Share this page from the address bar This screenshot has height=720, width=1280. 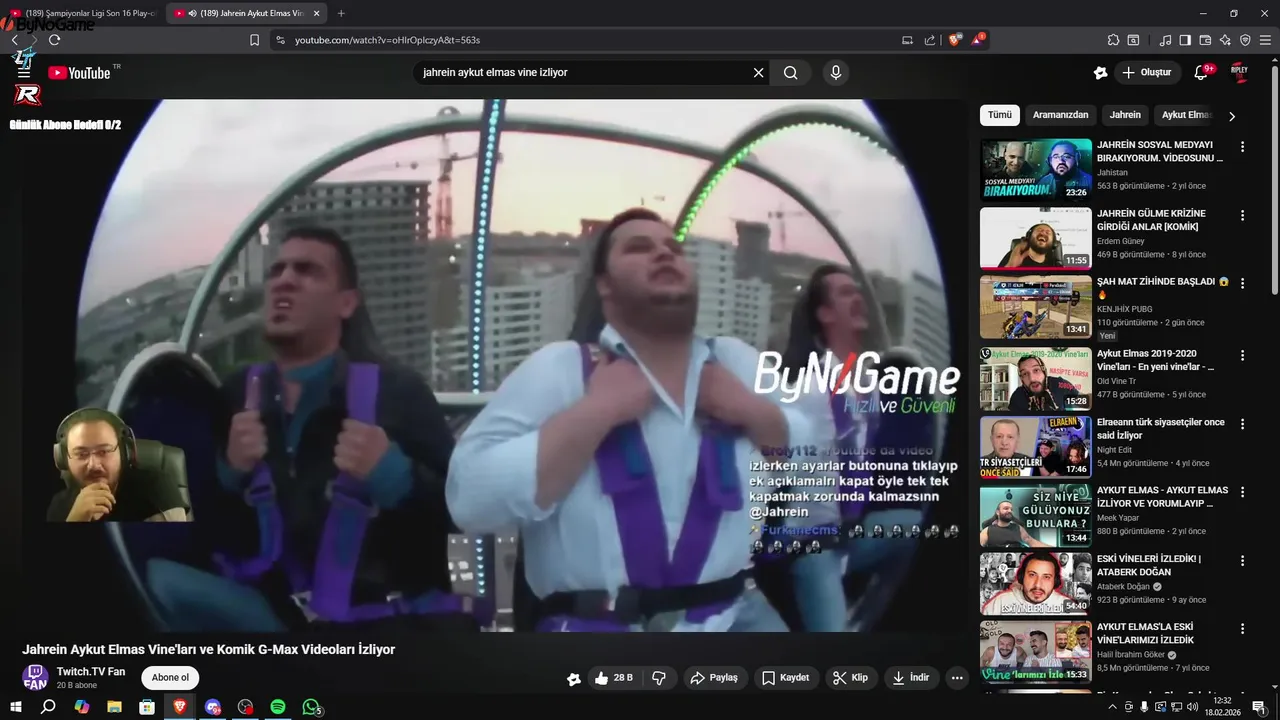click(930, 40)
